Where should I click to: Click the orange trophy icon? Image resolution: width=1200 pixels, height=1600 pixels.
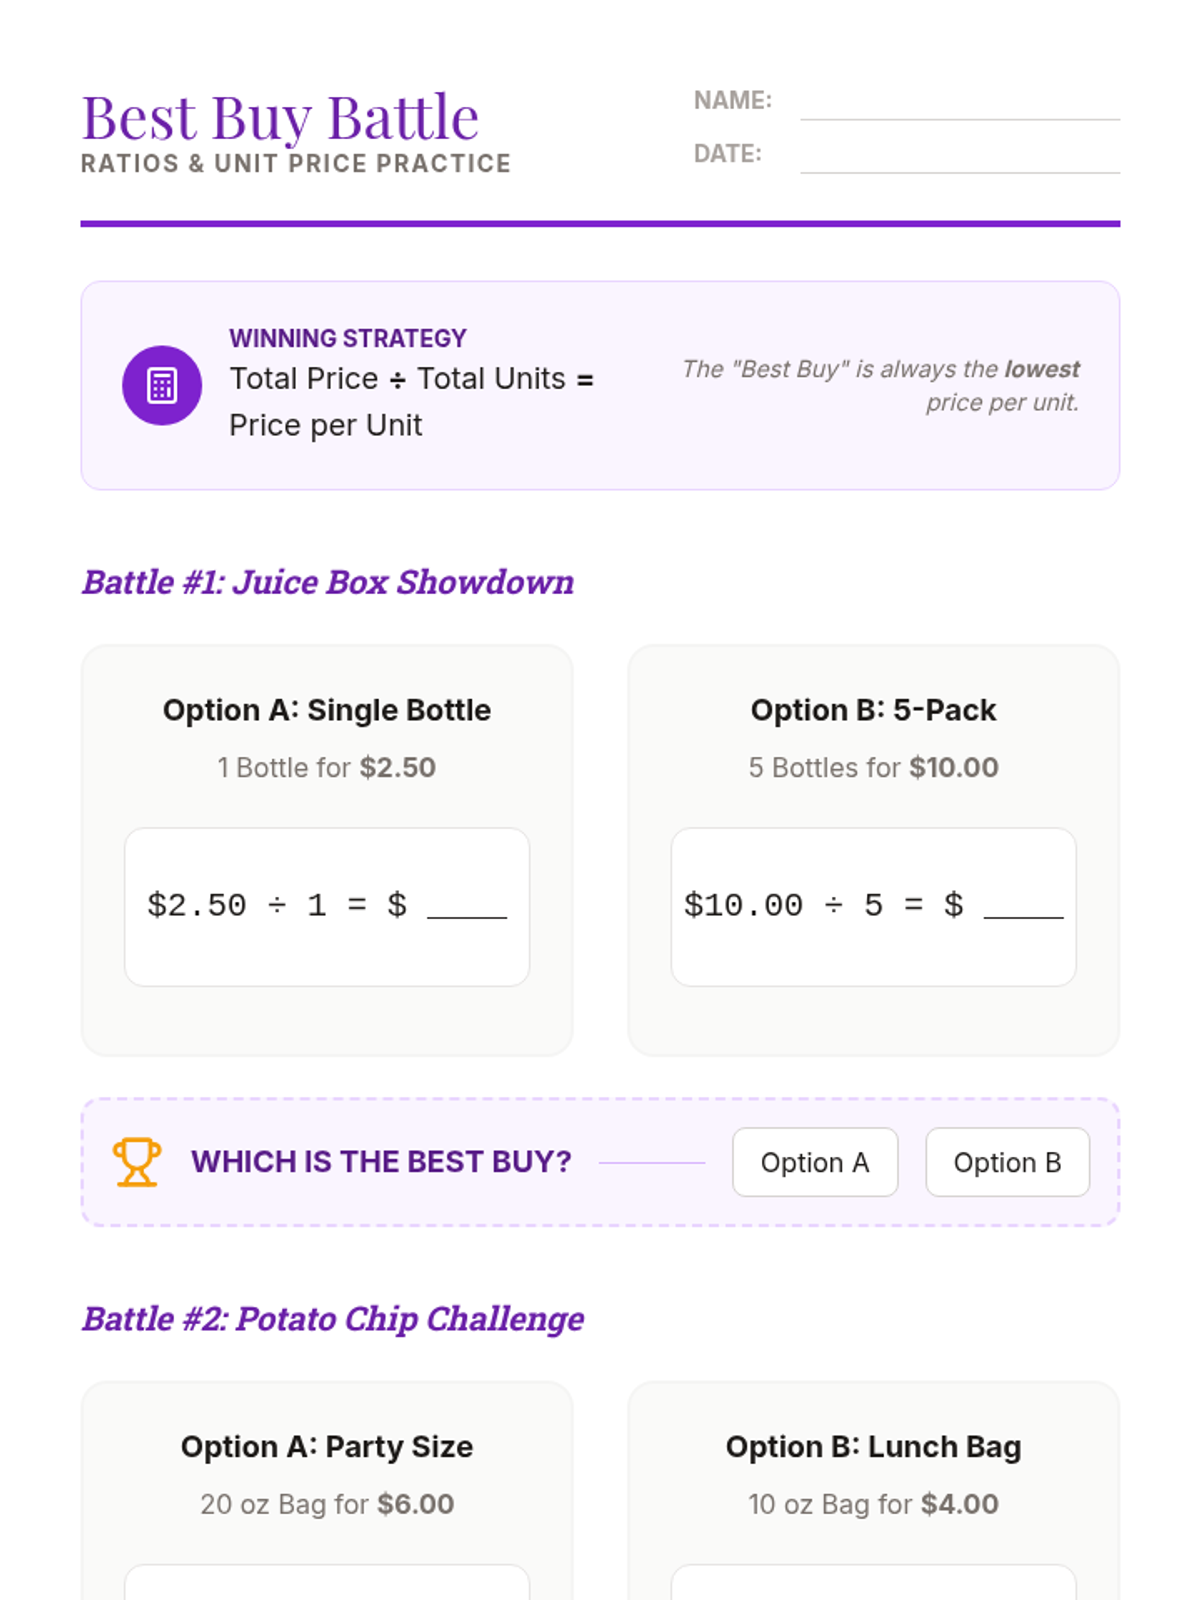(136, 1162)
